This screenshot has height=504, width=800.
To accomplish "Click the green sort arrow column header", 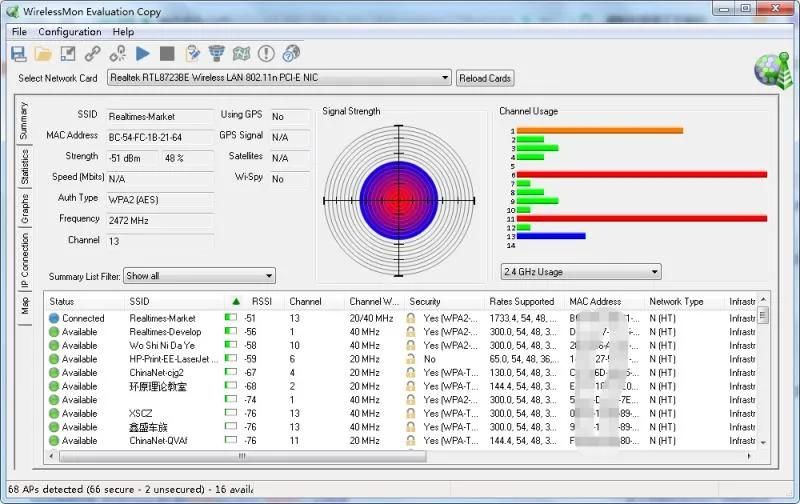I will click(236, 301).
